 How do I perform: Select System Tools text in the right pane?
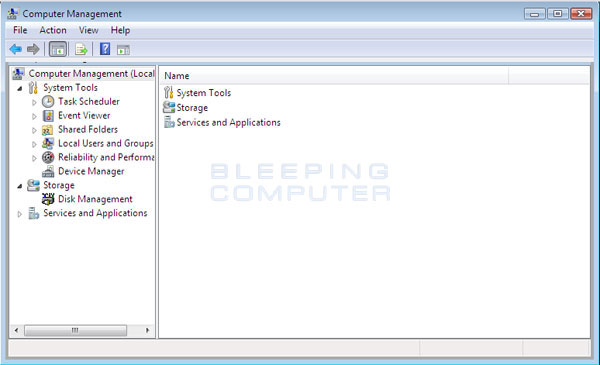pyautogui.click(x=204, y=93)
